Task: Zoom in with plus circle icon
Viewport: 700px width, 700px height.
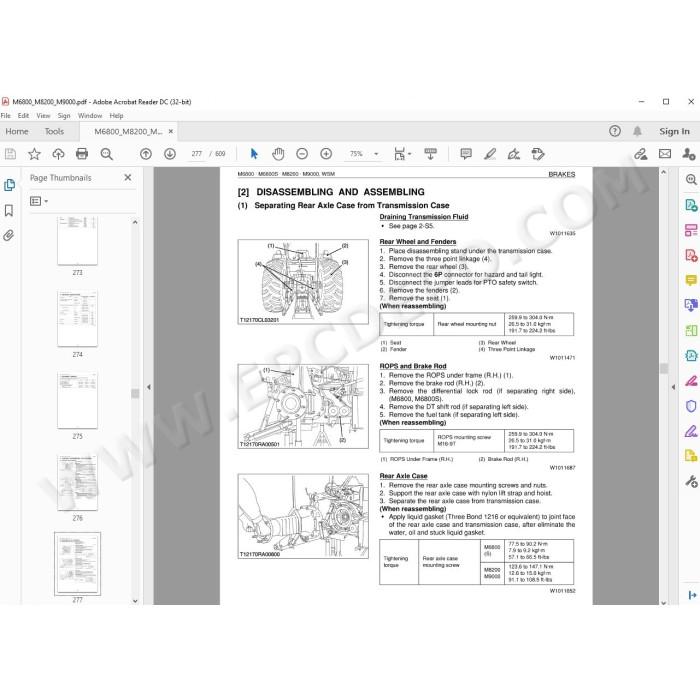Action: pyautogui.click(x=326, y=154)
